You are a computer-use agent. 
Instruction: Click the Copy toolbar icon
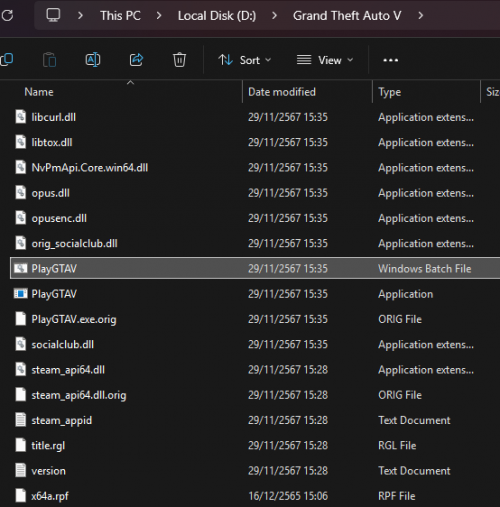point(7,60)
